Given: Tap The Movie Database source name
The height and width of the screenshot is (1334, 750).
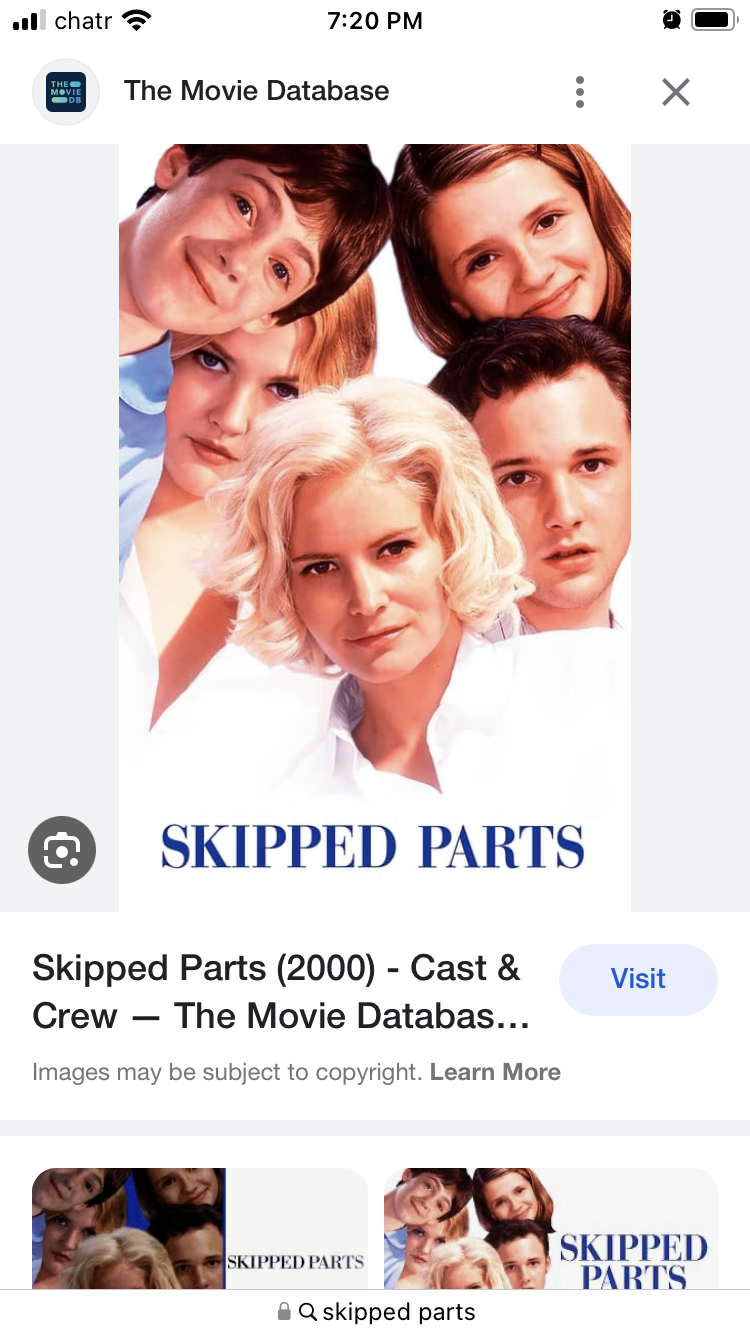Looking at the screenshot, I should tap(257, 91).
